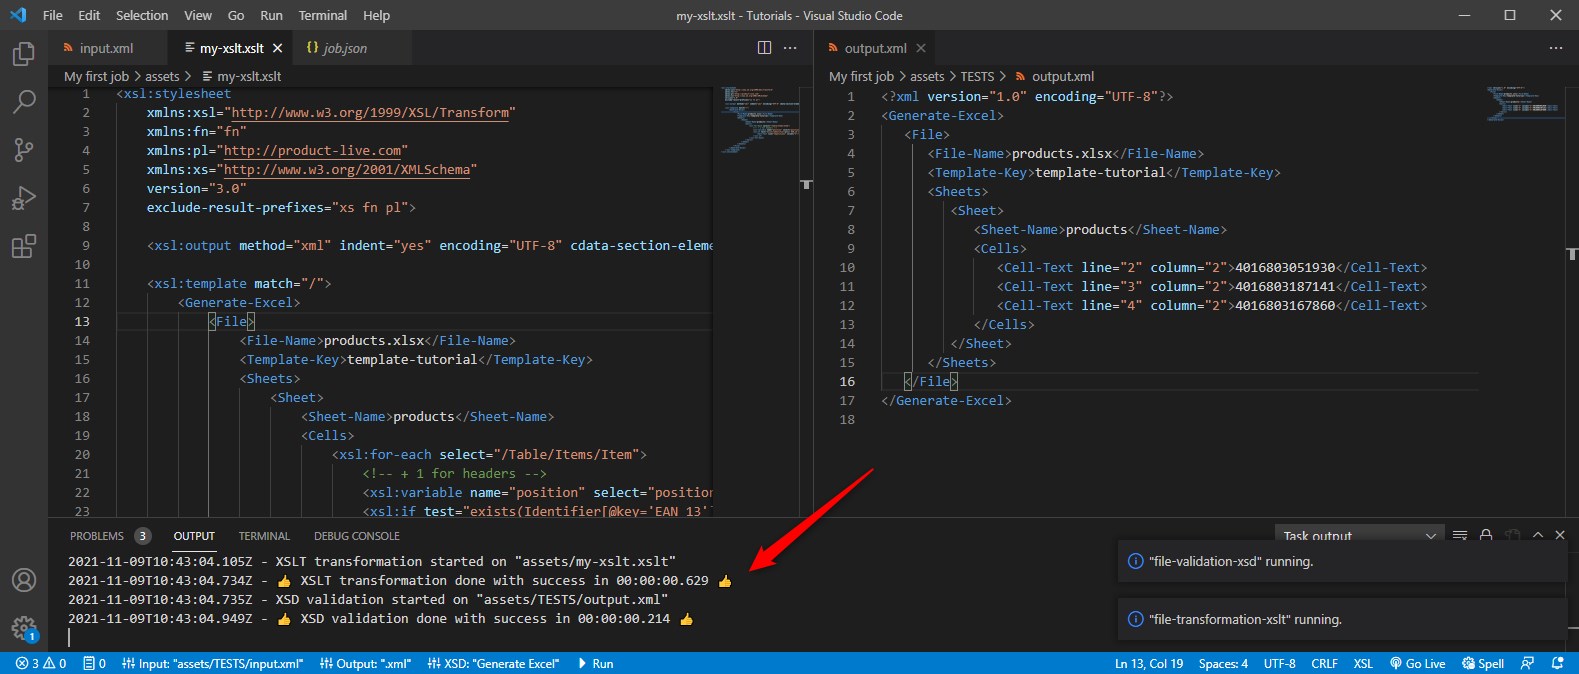Image resolution: width=1579 pixels, height=674 pixels.
Task: Open More Actions menu of right editor group
Action: point(1555,48)
